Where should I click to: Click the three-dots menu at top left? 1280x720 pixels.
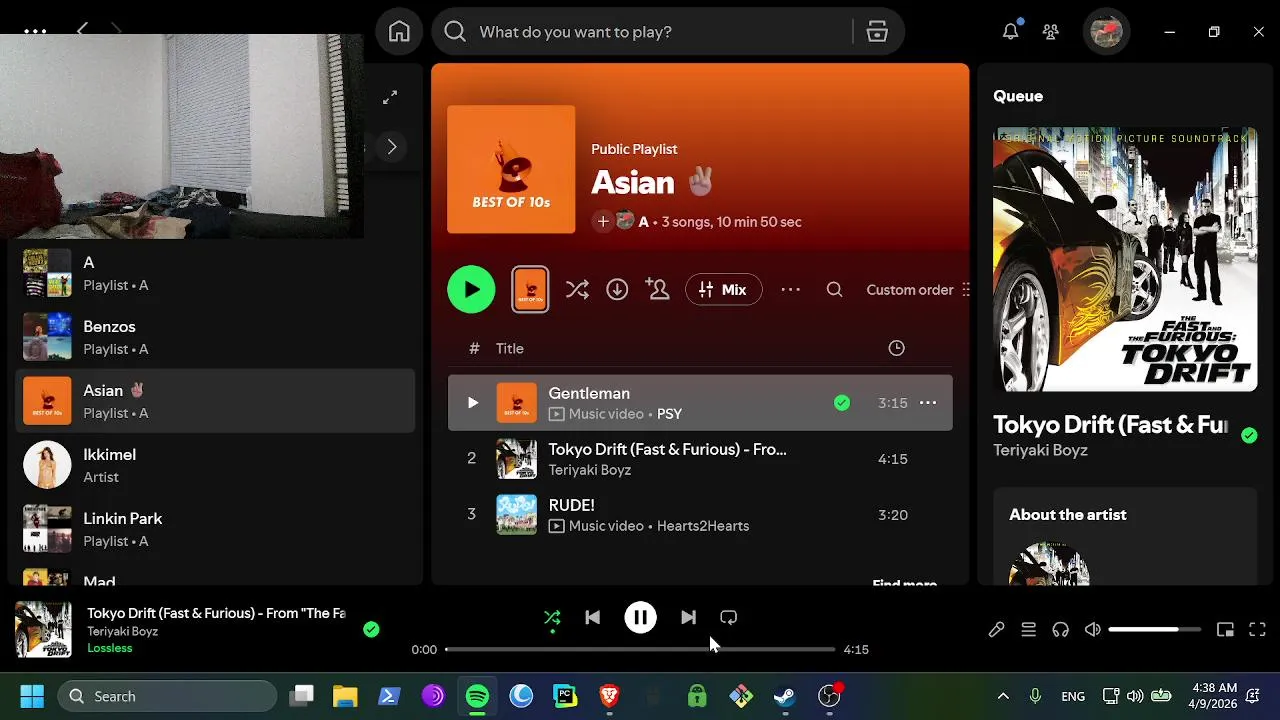pos(35,32)
